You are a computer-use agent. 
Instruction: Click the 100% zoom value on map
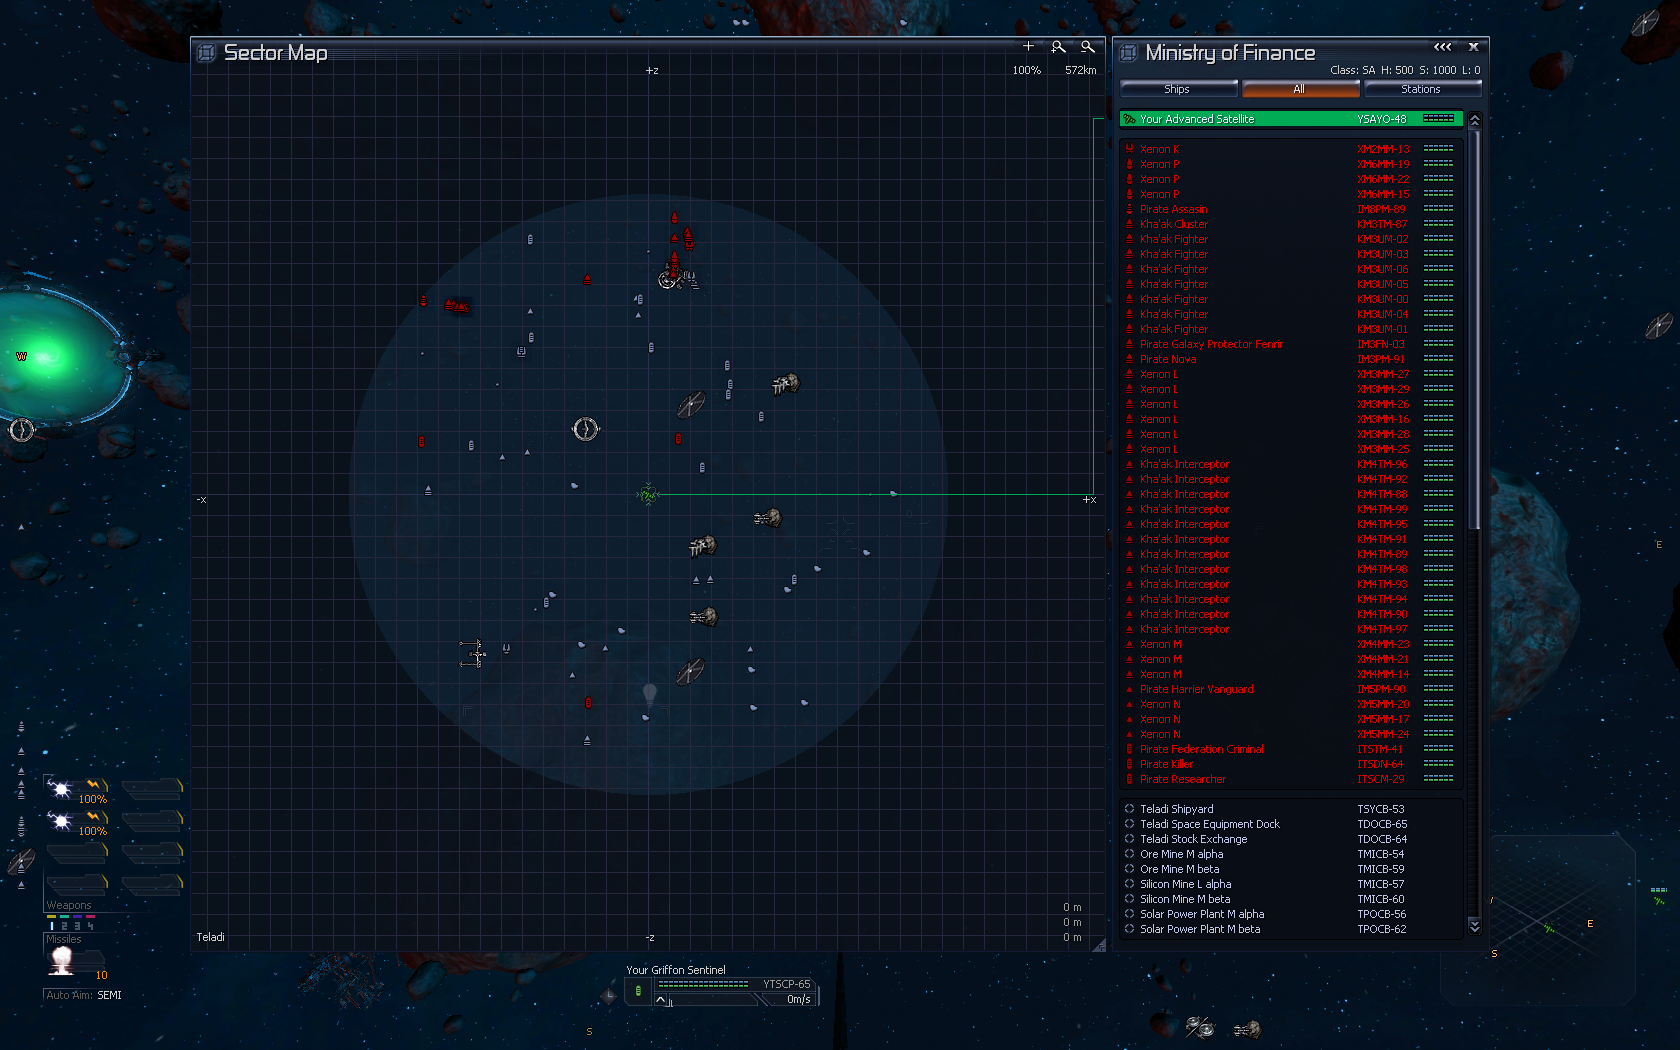coord(1026,70)
